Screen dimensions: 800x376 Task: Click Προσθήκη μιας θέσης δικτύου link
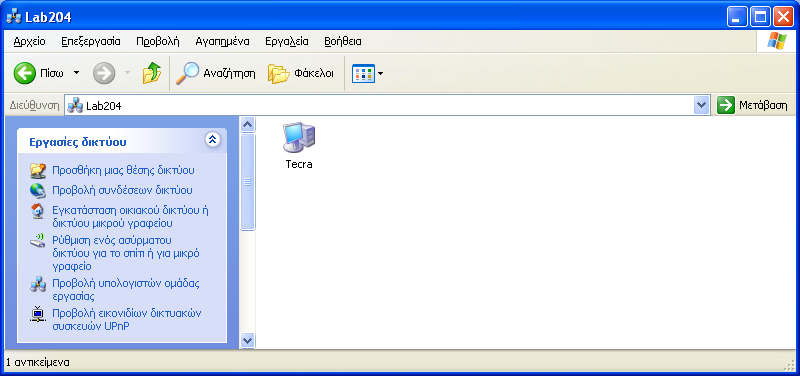123,170
